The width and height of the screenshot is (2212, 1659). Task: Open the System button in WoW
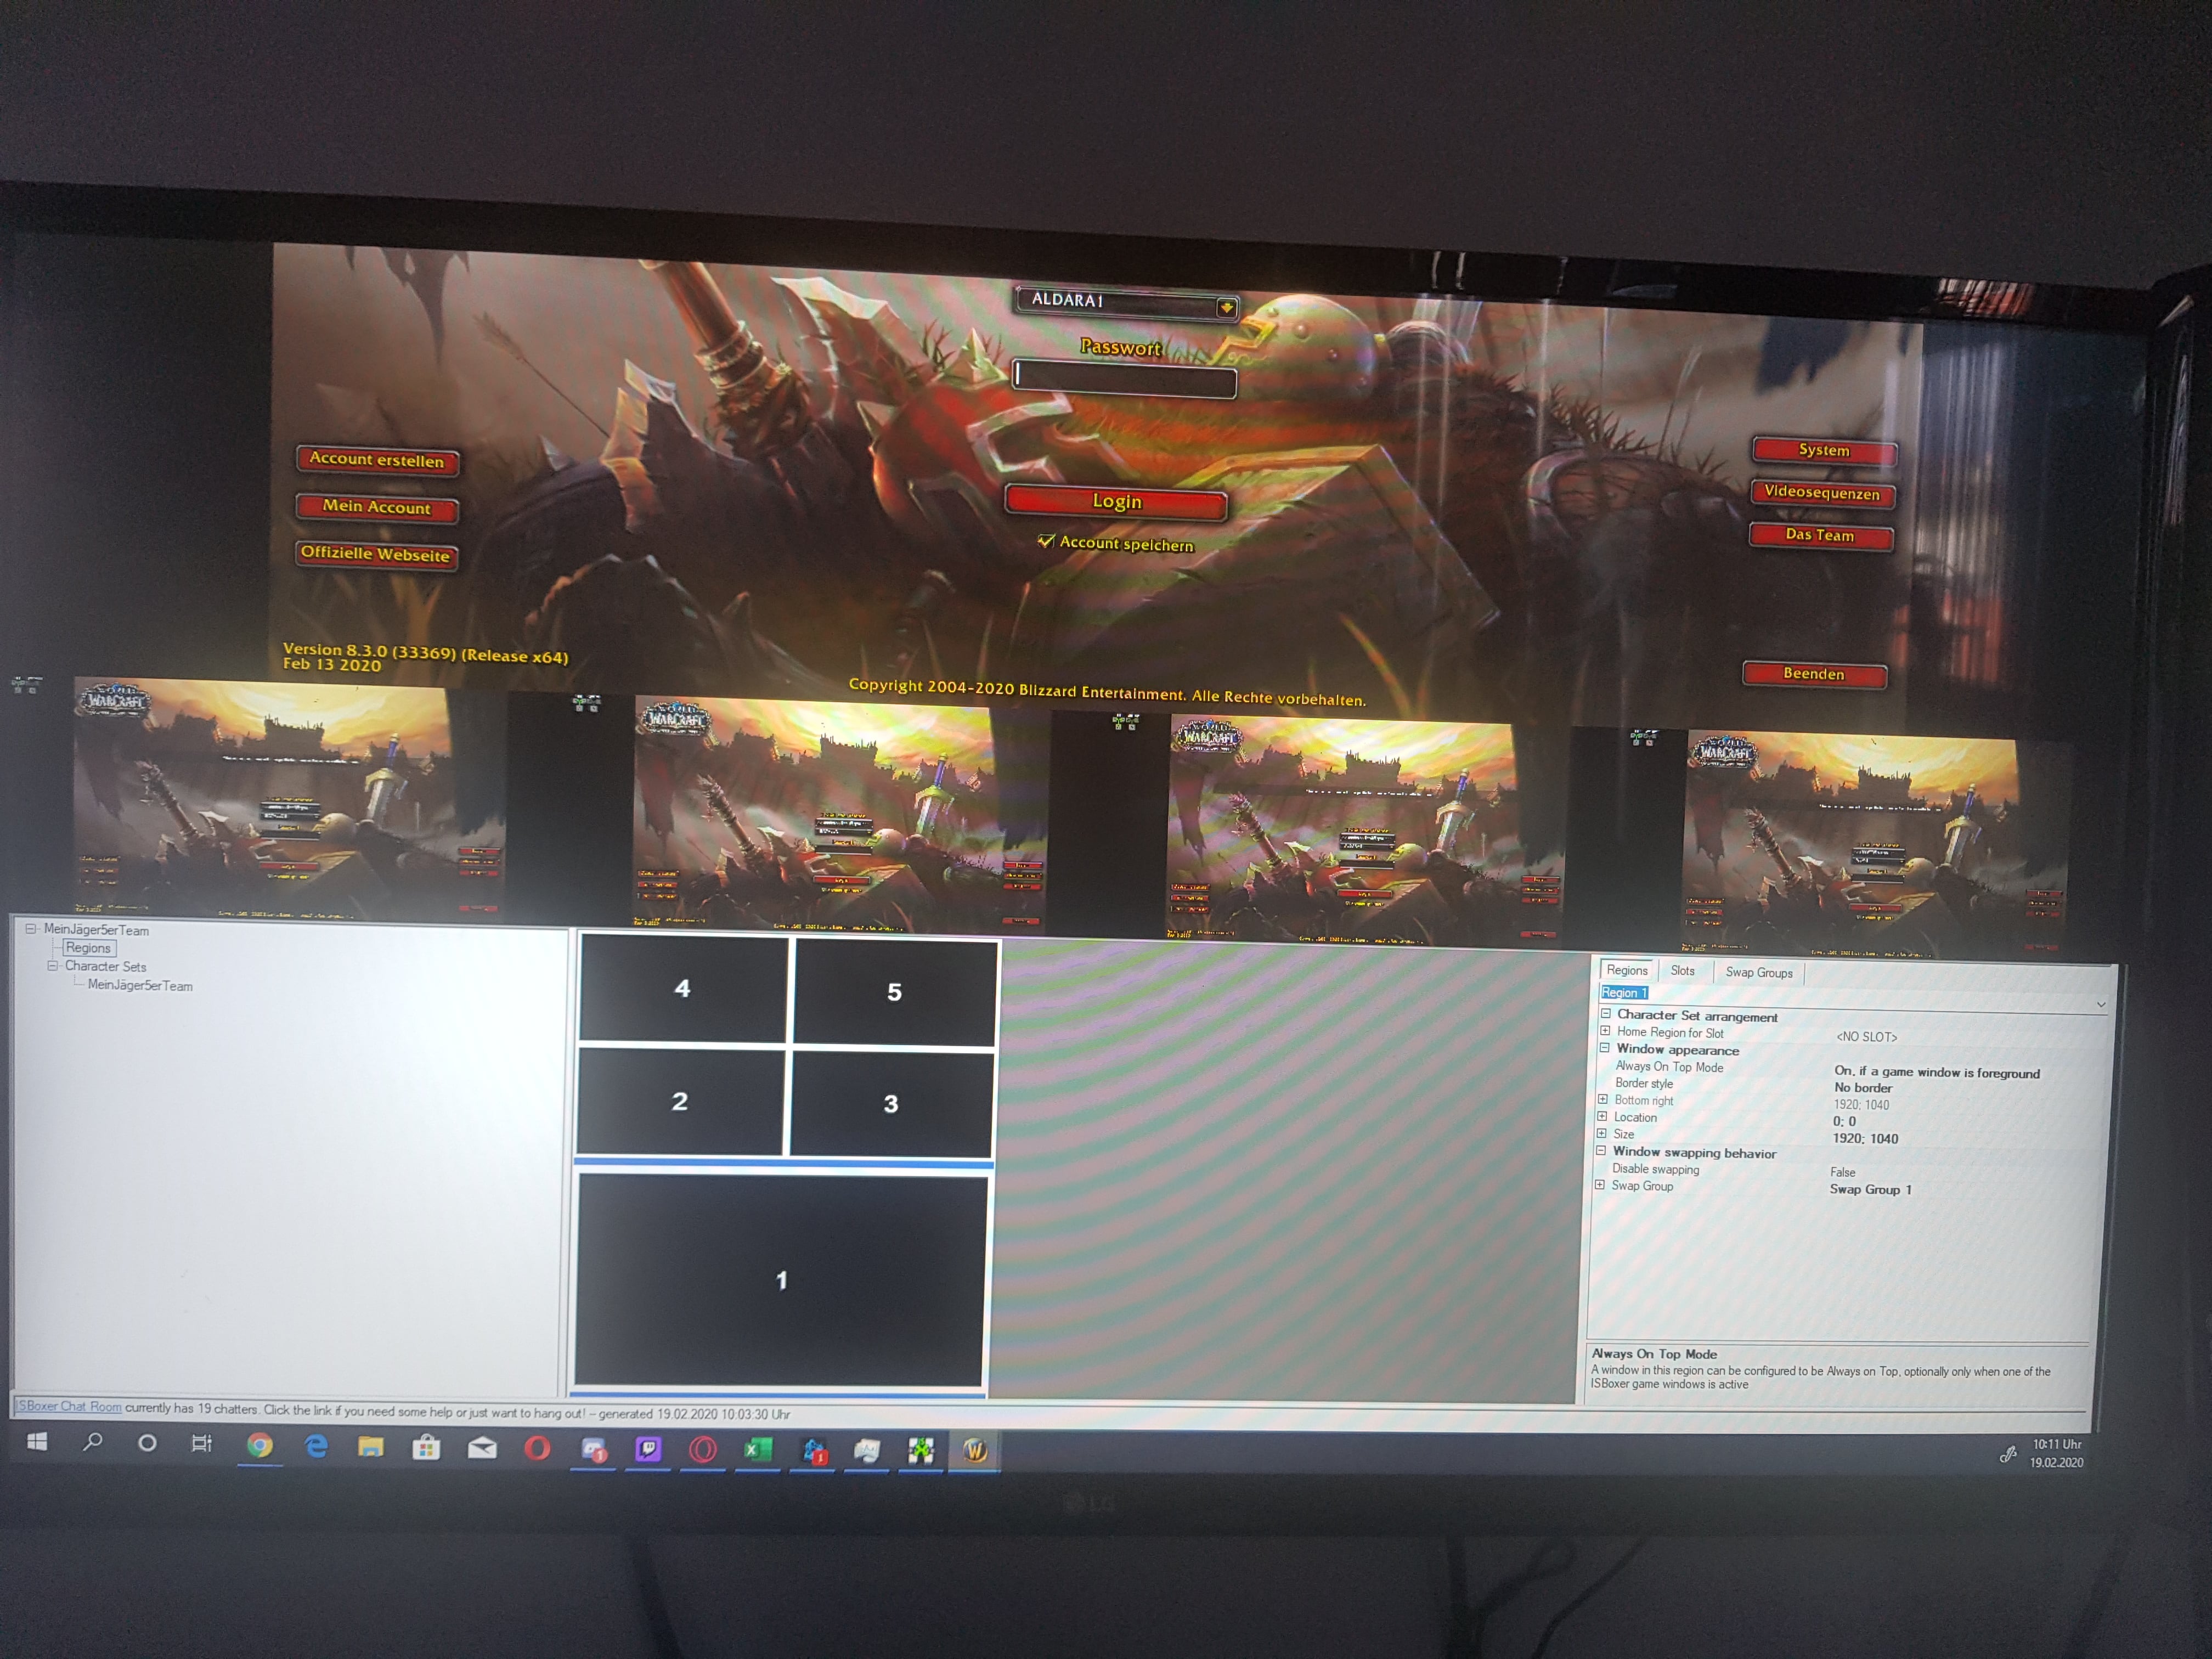click(1824, 451)
